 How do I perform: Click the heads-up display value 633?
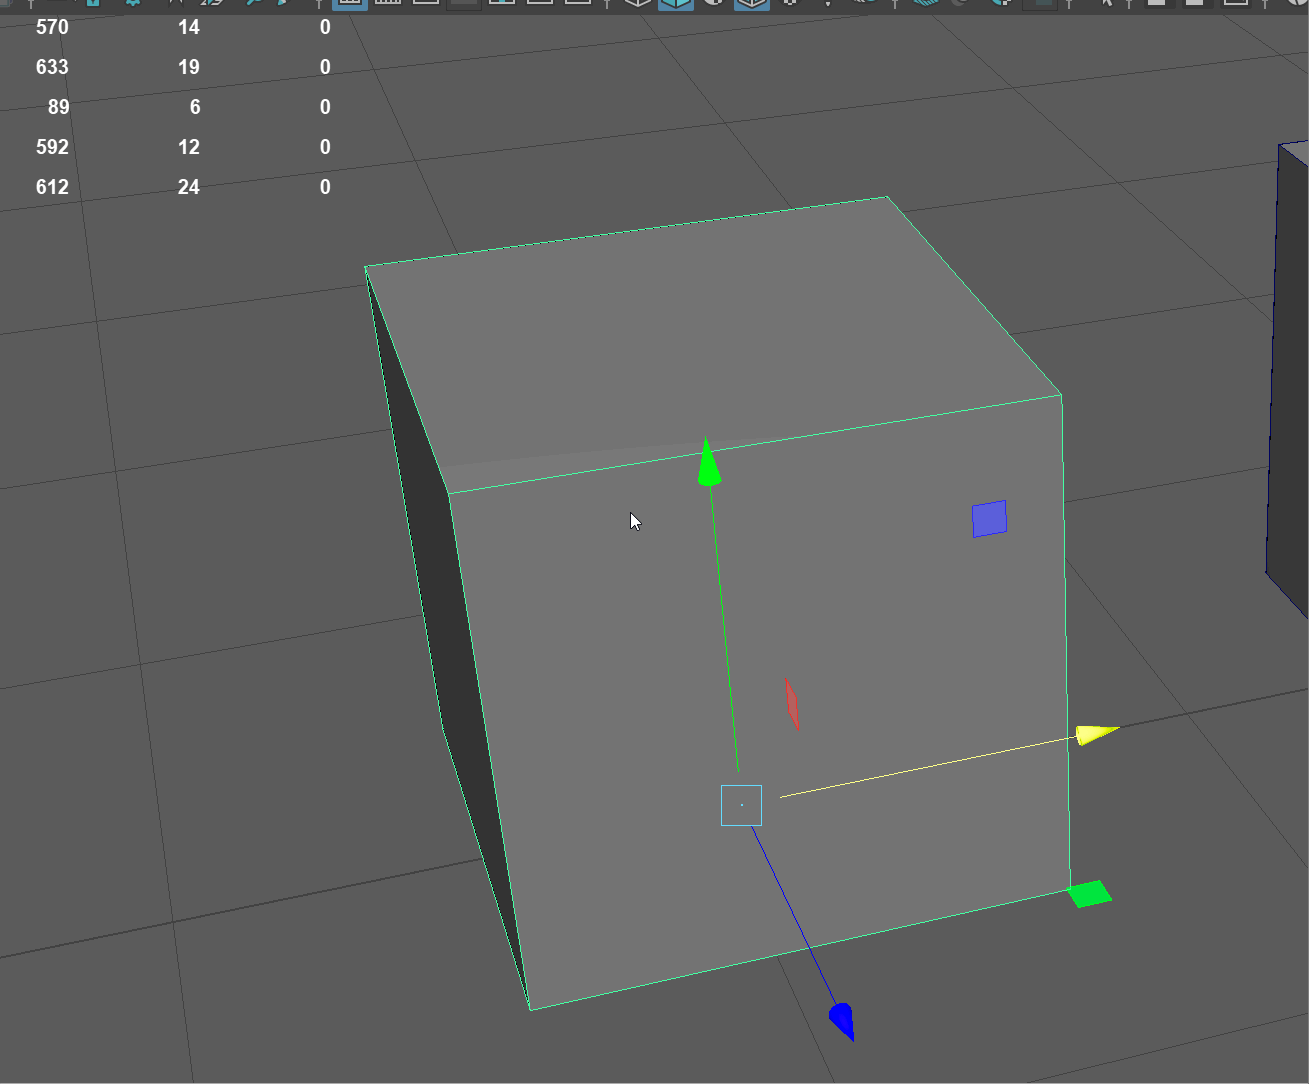pos(52,67)
